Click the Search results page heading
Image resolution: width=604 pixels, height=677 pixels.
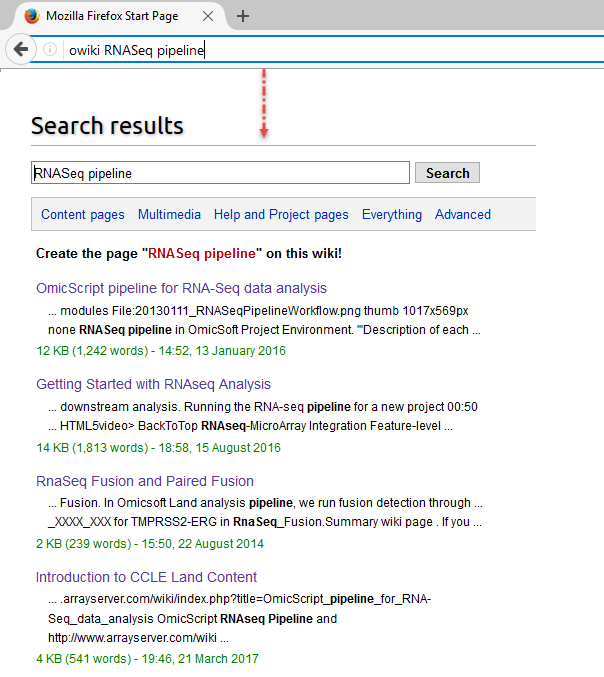tap(107, 126)
